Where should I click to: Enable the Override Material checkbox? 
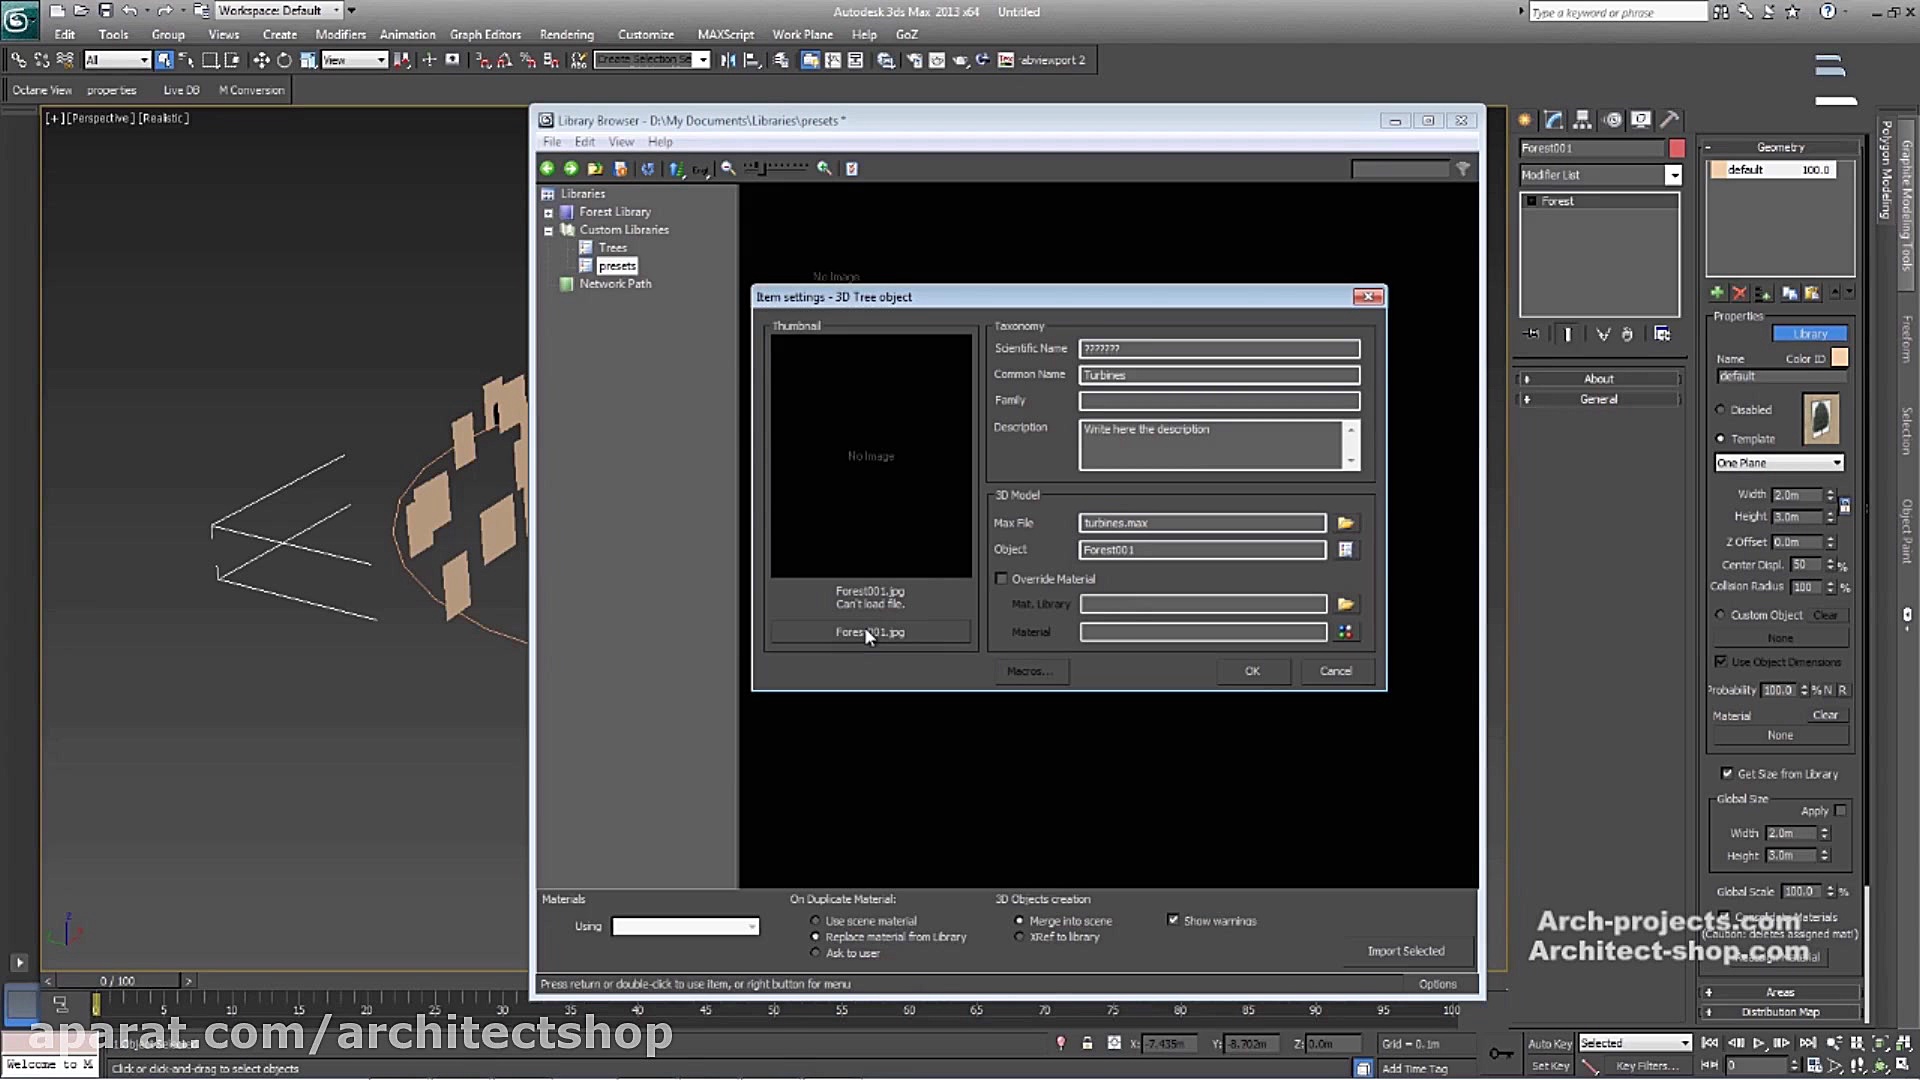pyautogui.click(x=1001, y=579)
